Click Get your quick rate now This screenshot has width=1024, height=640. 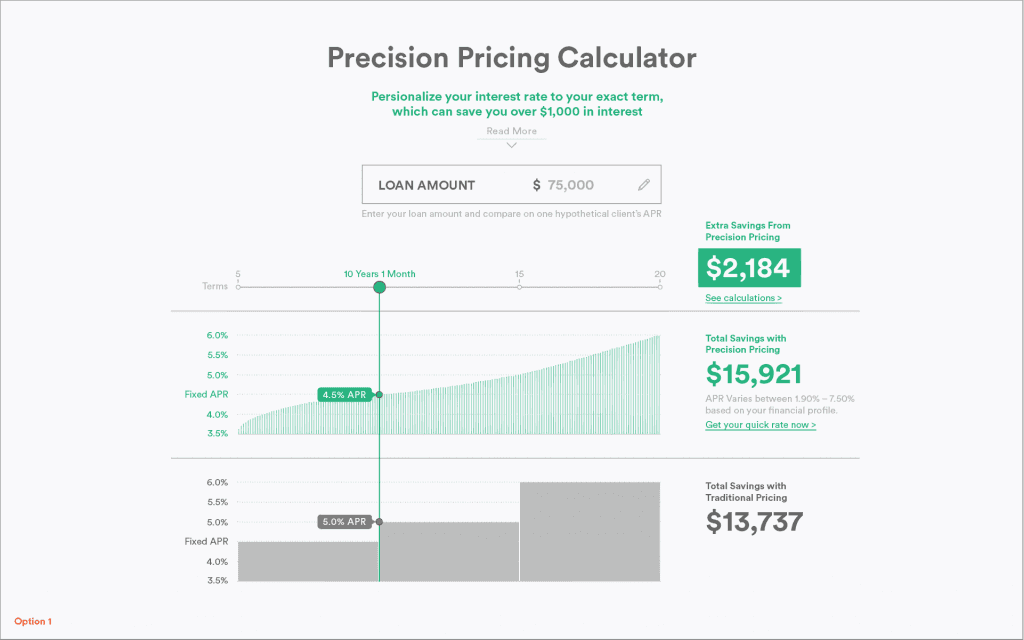[760, 424]
